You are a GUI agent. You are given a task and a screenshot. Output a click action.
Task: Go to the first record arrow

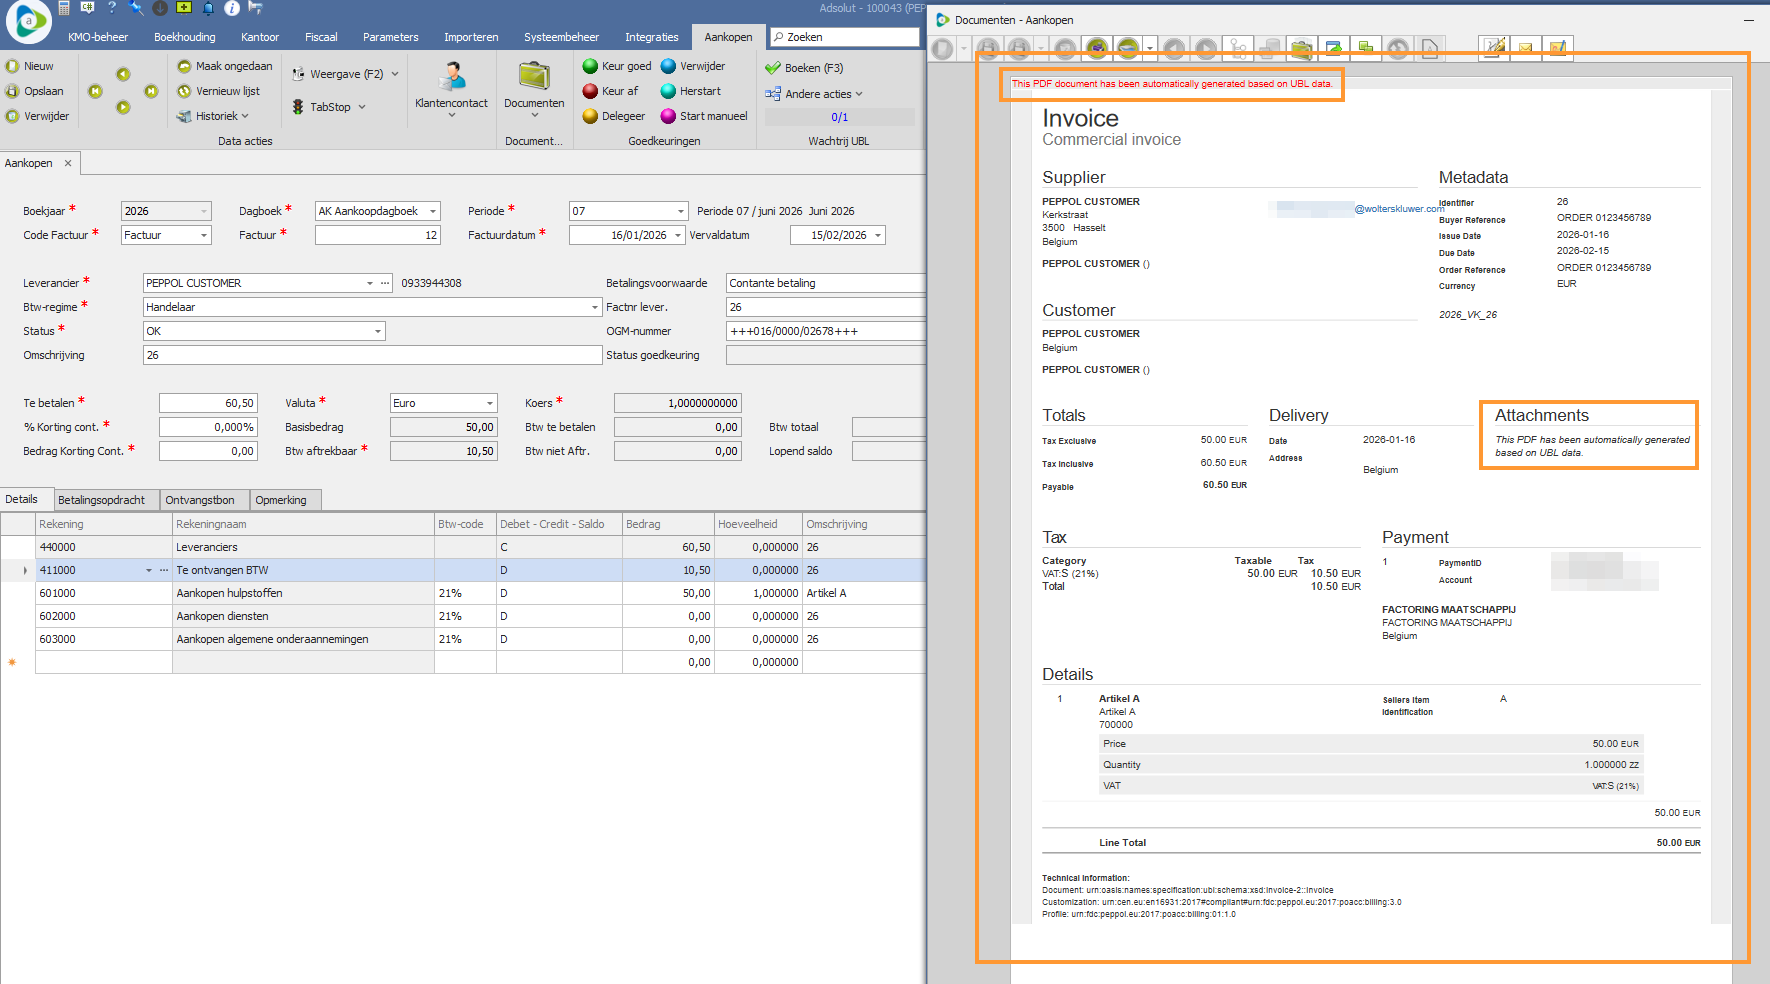click(95, 91)
